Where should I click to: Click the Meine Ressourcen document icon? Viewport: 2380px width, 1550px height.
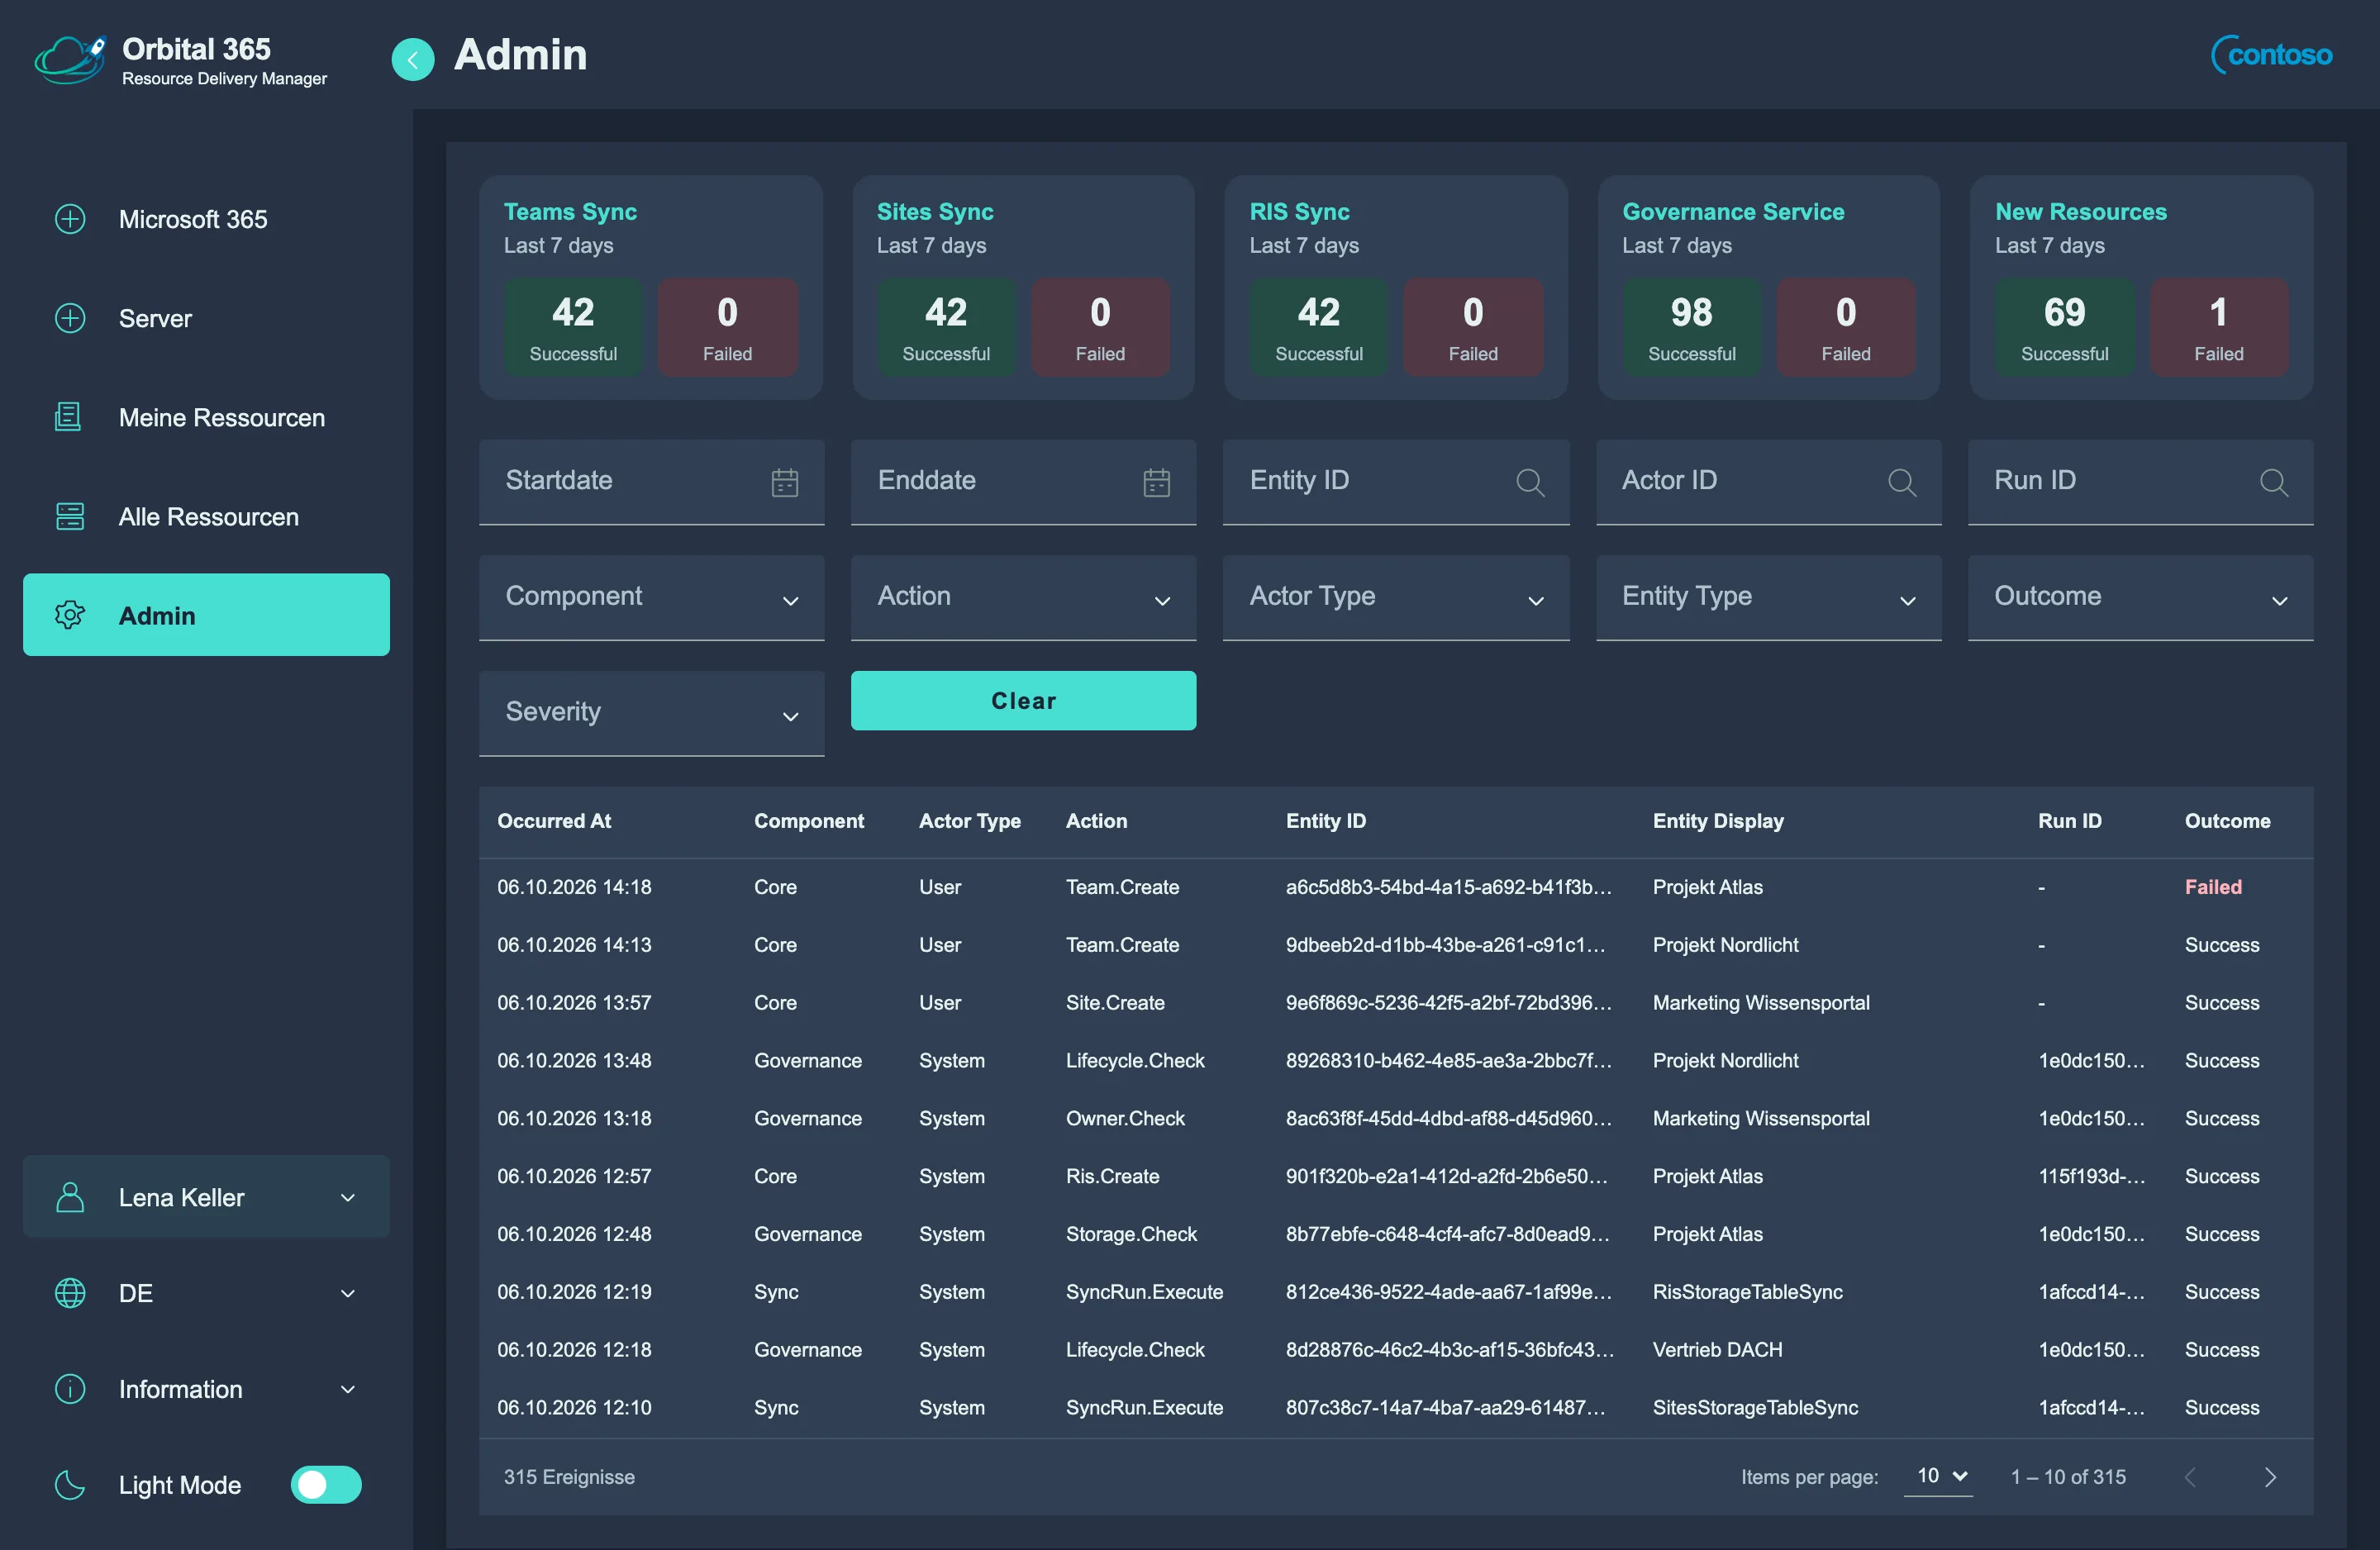click(68, 417)
